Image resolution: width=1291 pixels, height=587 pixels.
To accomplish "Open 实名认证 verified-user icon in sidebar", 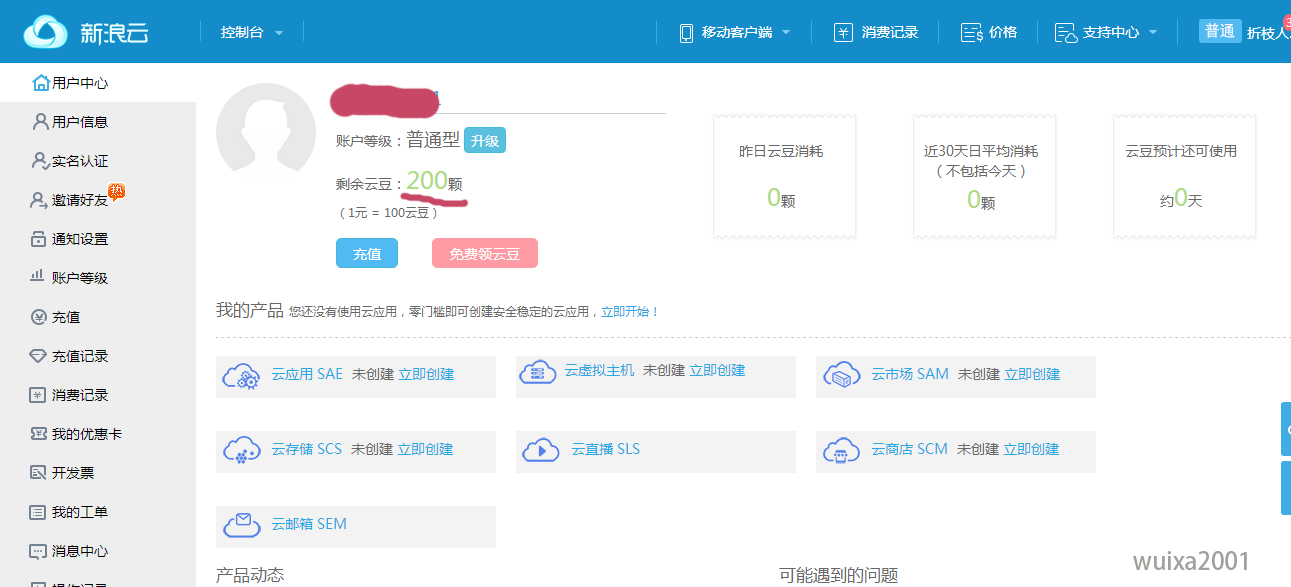I will 41,161.
